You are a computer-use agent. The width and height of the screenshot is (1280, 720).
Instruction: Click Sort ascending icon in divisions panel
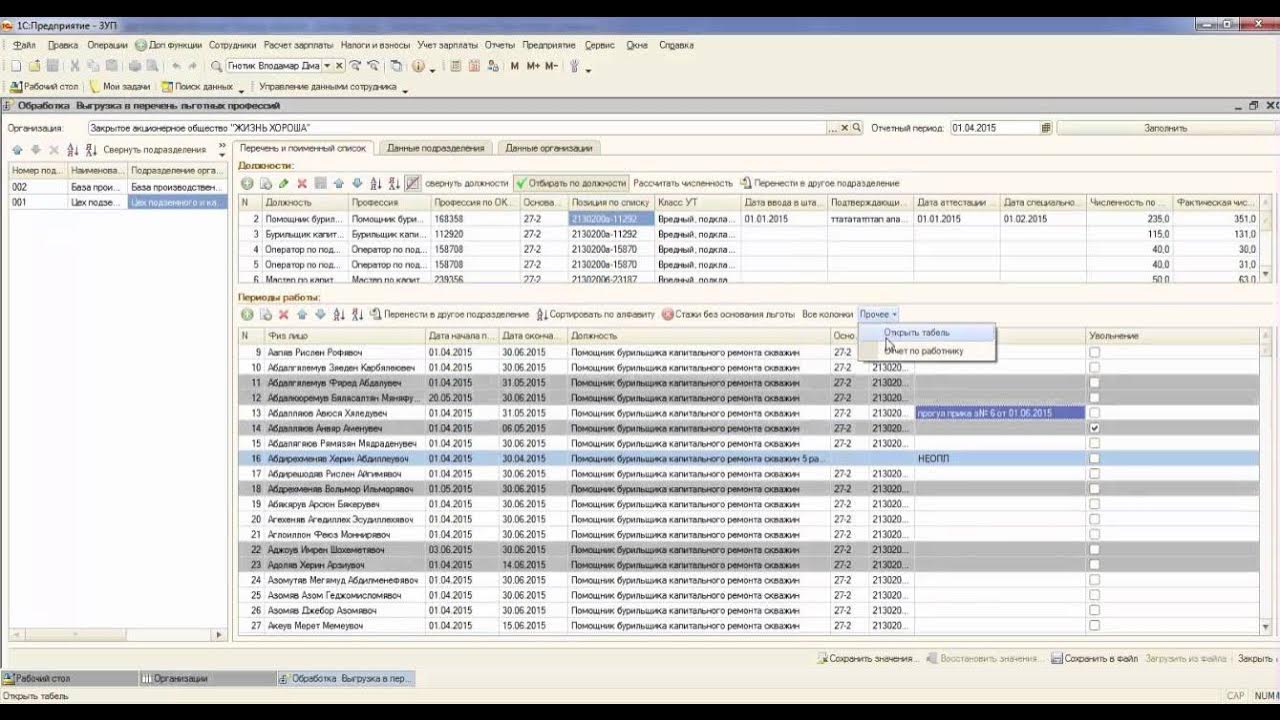coord(73,150)
